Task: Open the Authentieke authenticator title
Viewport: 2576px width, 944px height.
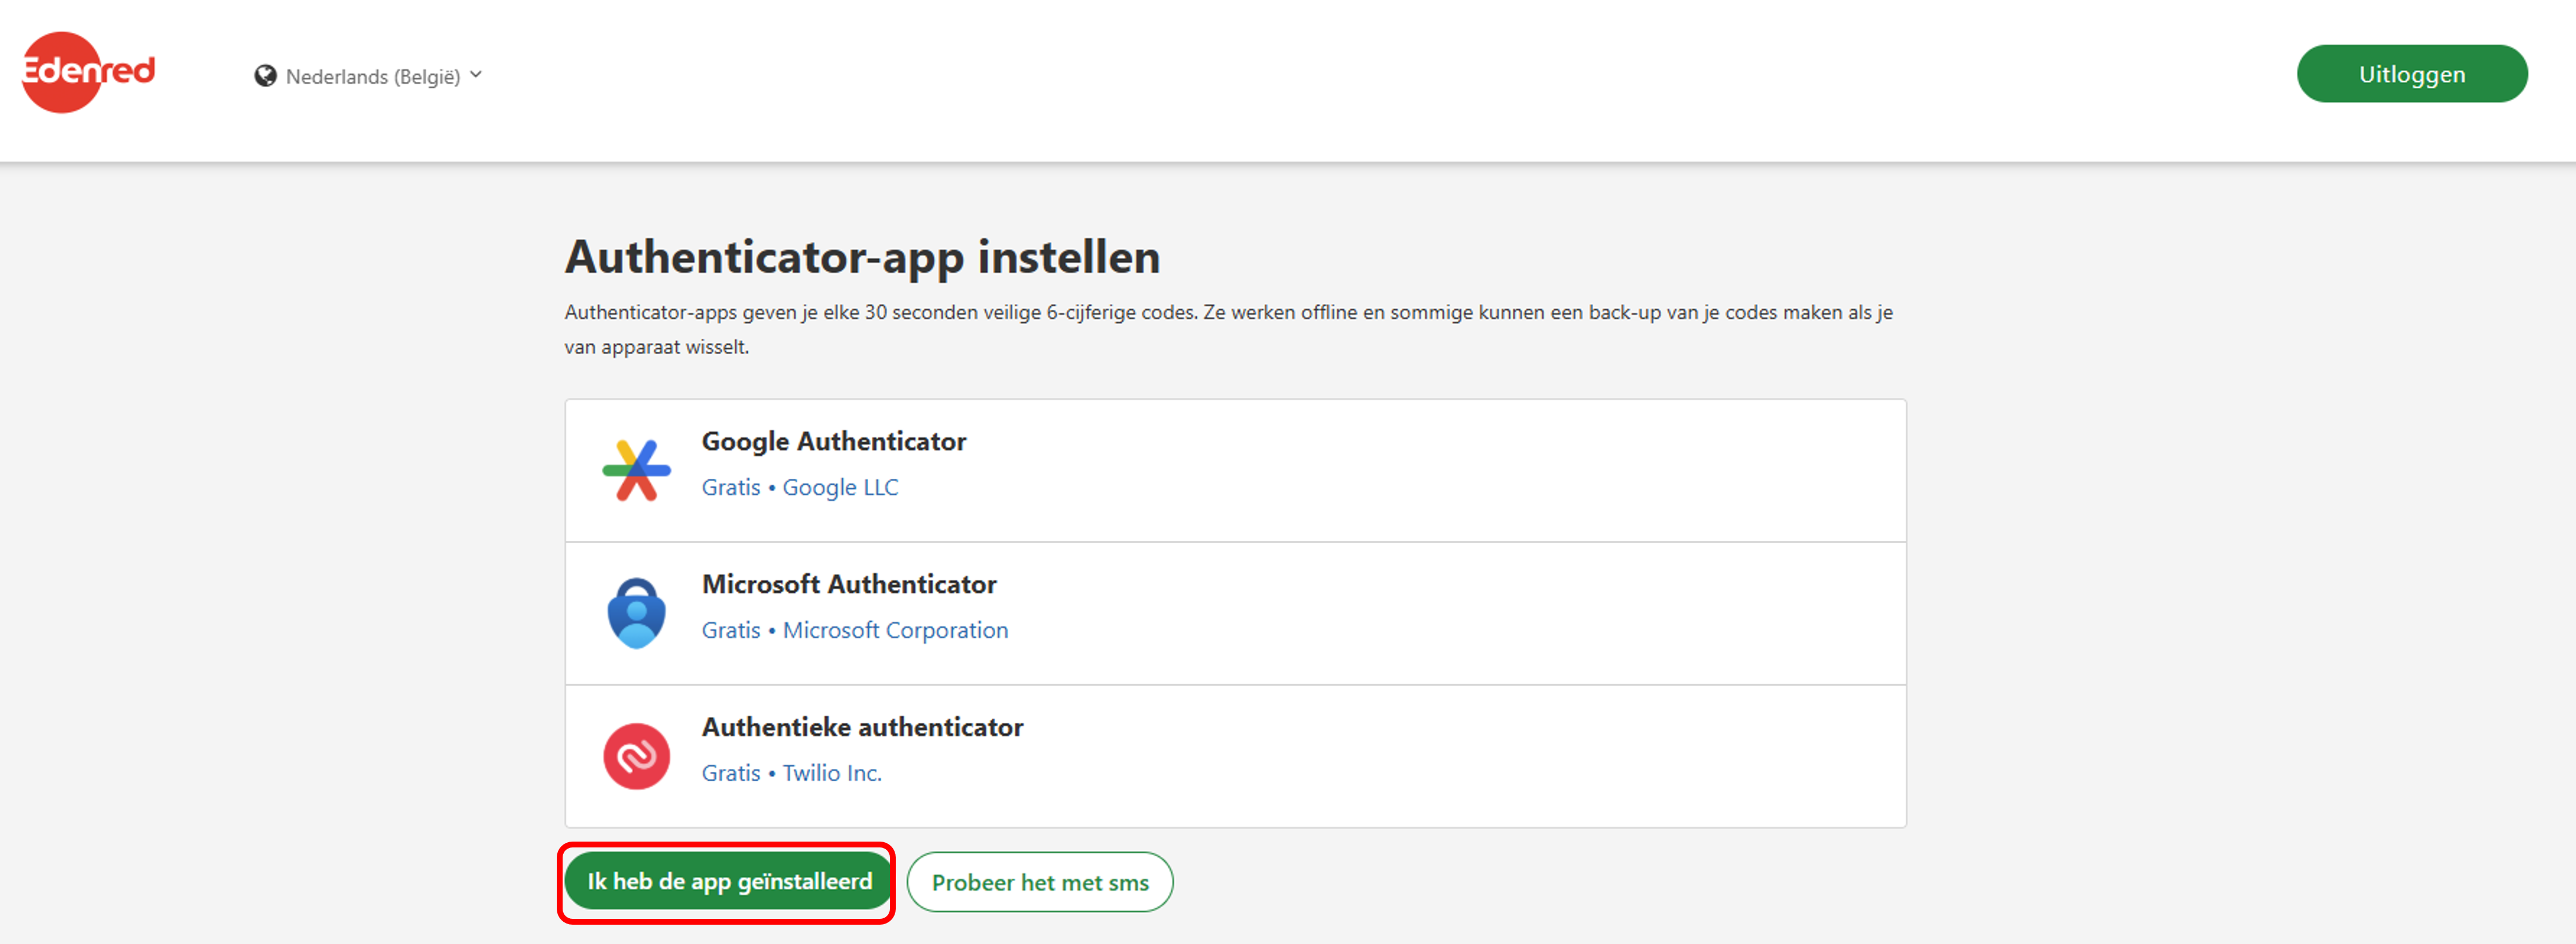Action: [862, 727]
